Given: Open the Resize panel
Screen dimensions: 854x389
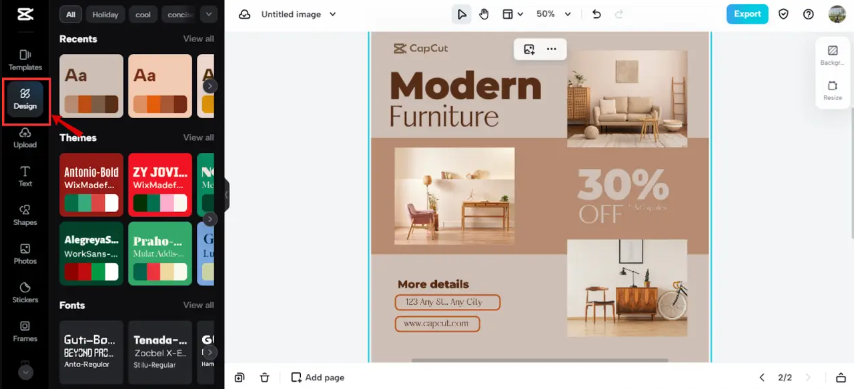Looking at the screenshot, I should click(x=832, y=90).
